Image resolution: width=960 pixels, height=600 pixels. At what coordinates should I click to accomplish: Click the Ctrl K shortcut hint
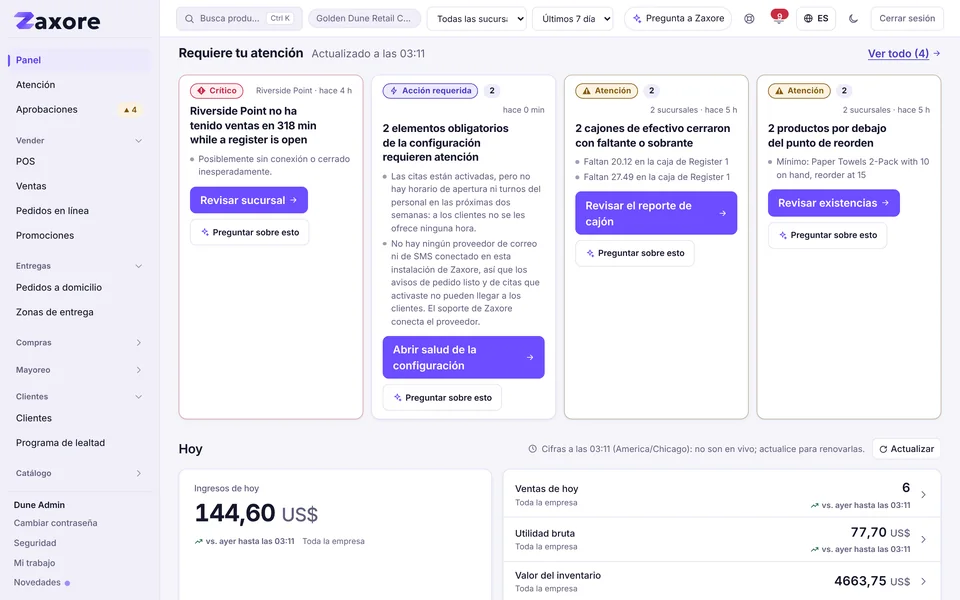click(280, 18)
